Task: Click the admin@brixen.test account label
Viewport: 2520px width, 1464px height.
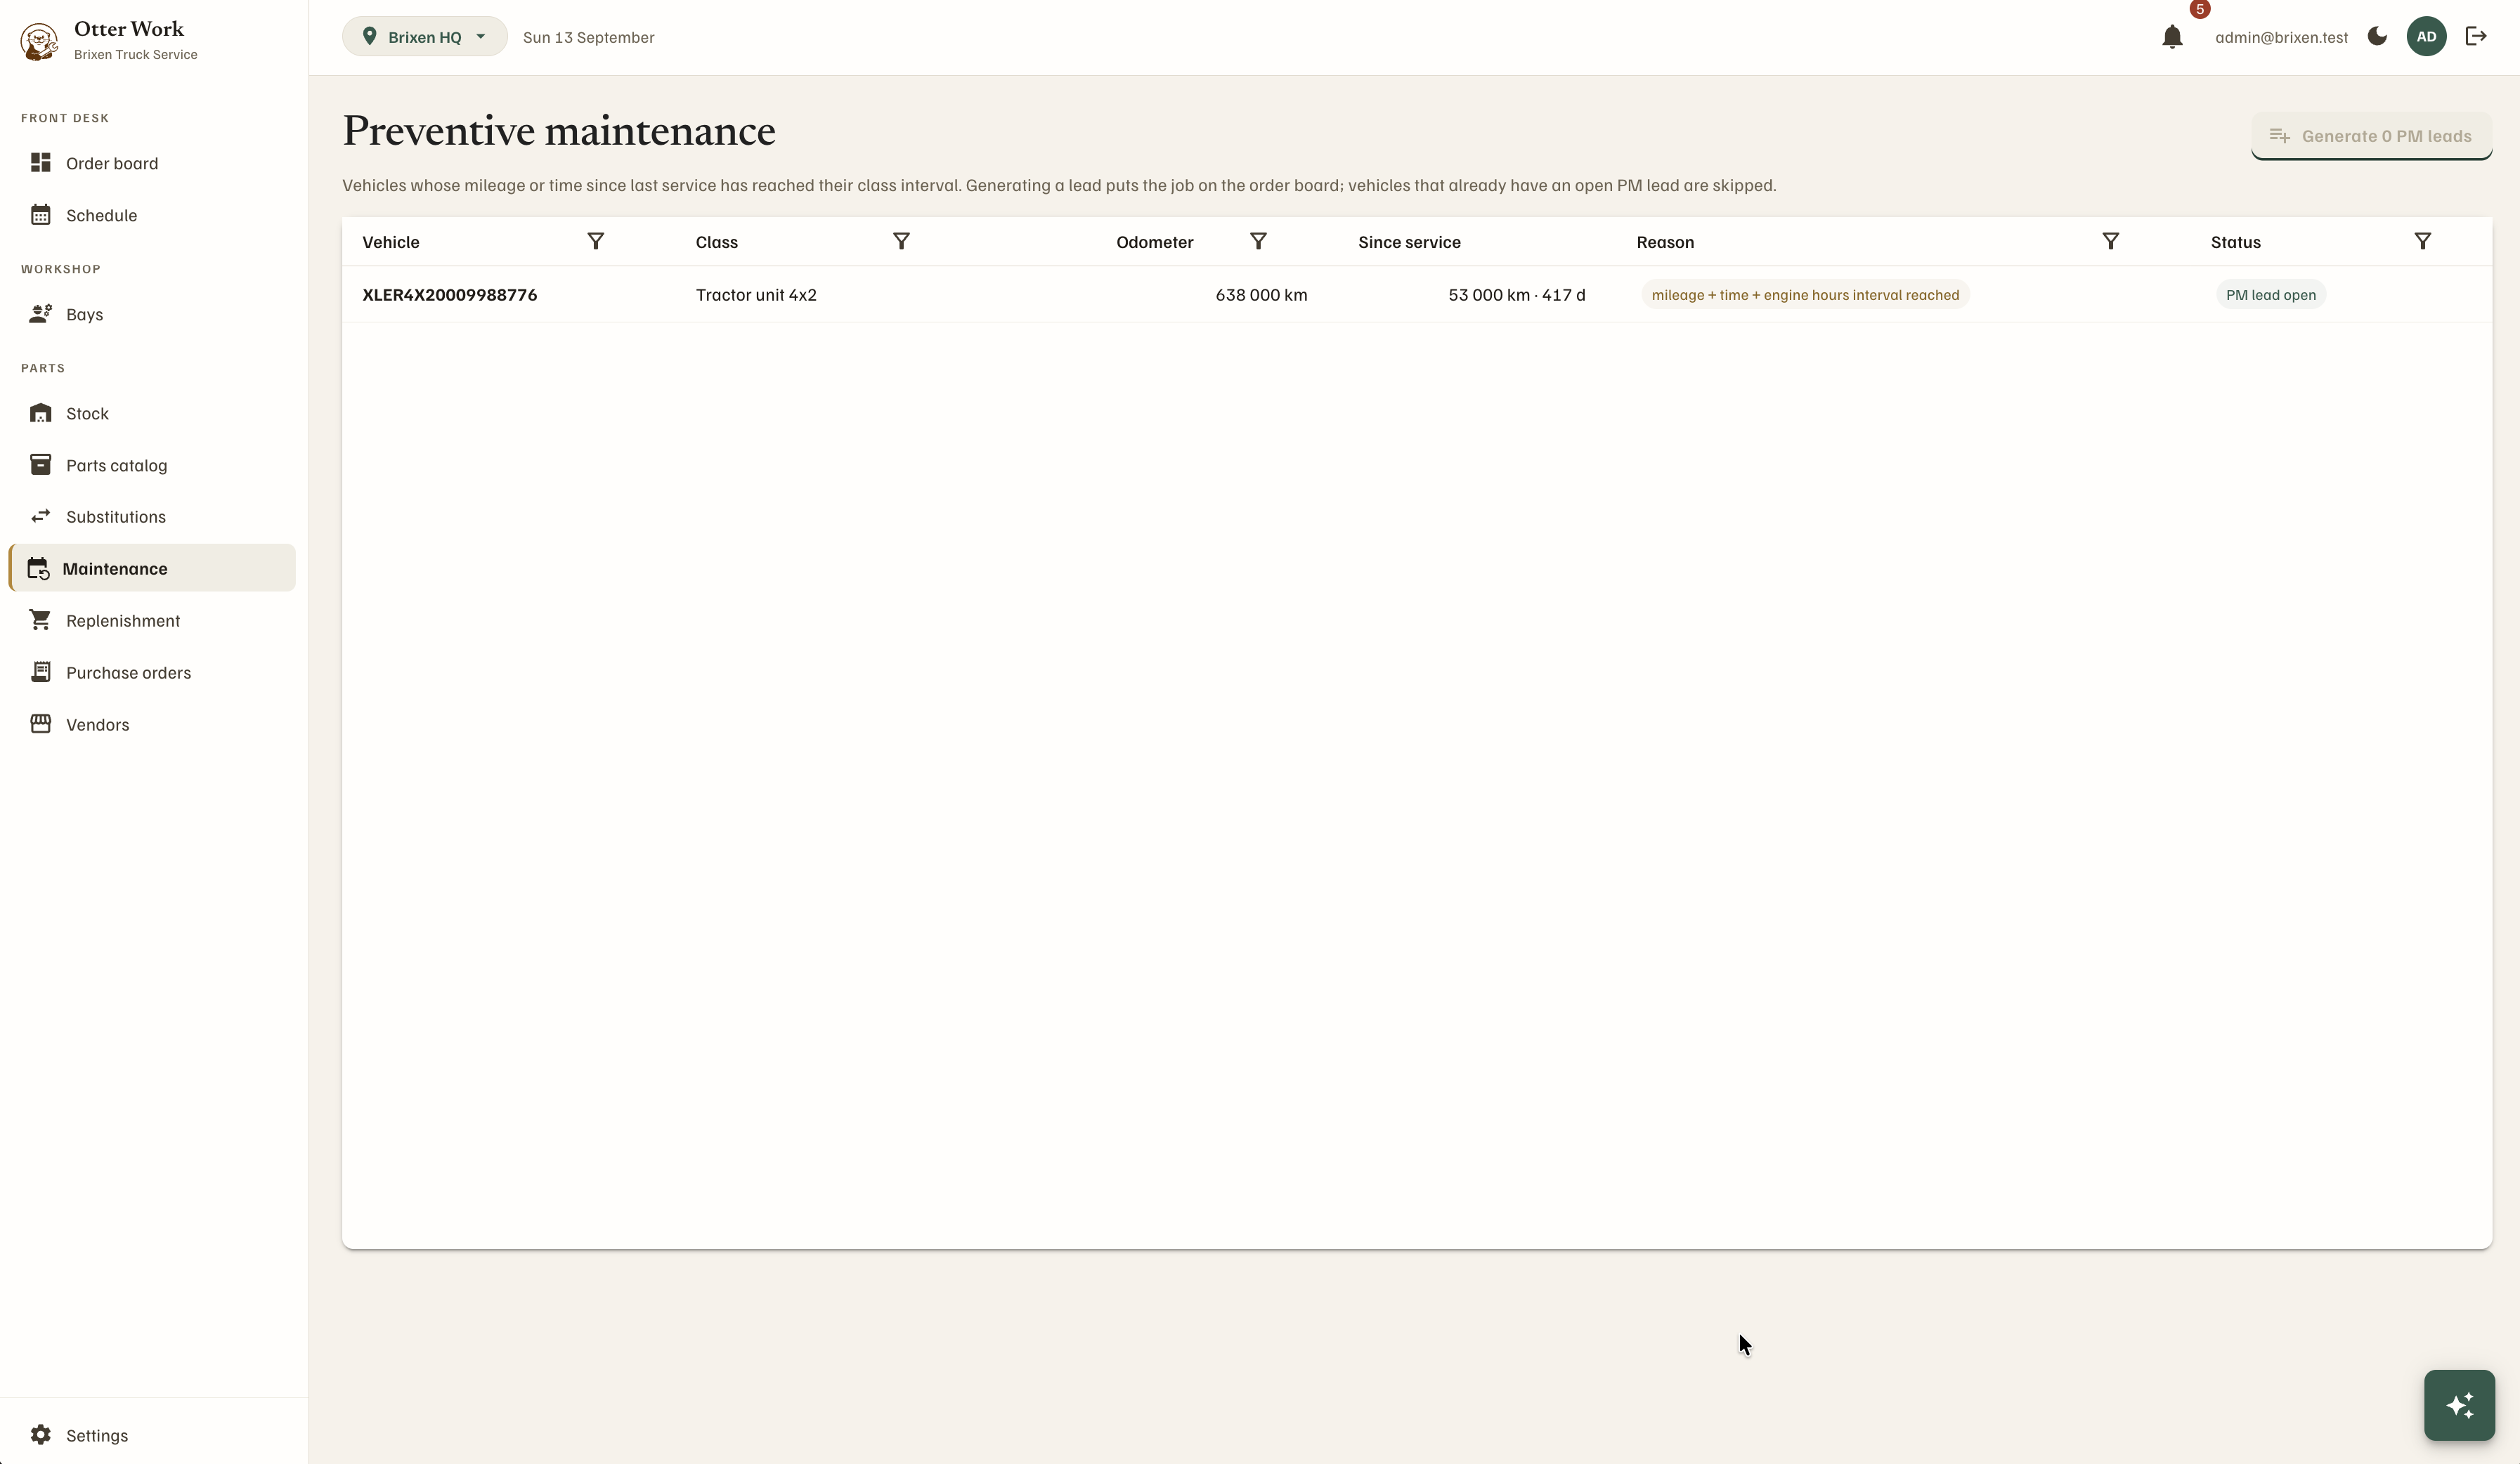Action: (2281, 37)
